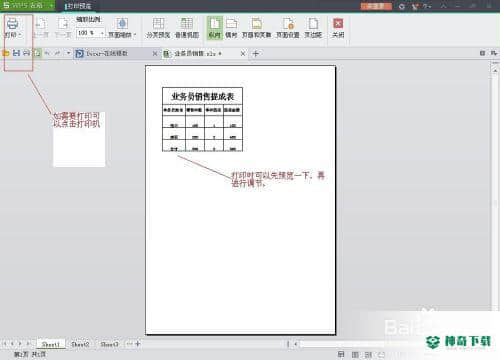Image resolution: width=500 pixels, height=360 pixels.
Task: Click the Page Zoom (页面缩放) icon
Action: pyautogui.click(x=122, y=24)
